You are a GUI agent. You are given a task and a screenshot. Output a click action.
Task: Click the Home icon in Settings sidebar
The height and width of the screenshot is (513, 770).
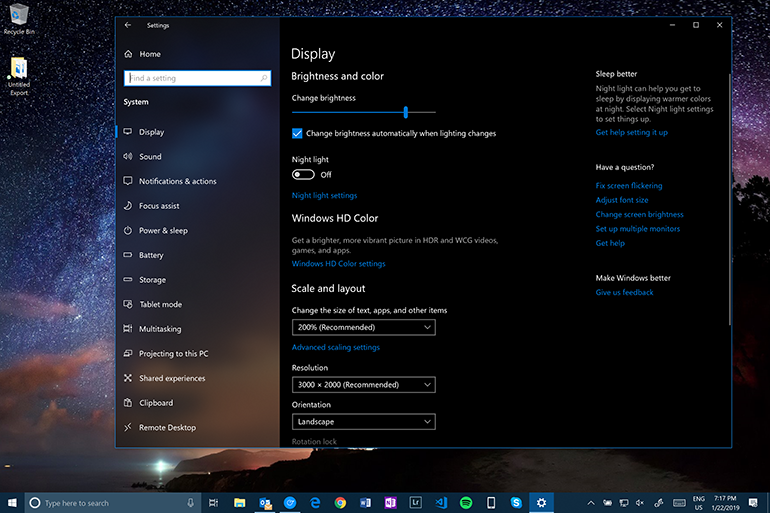point(128,54)
